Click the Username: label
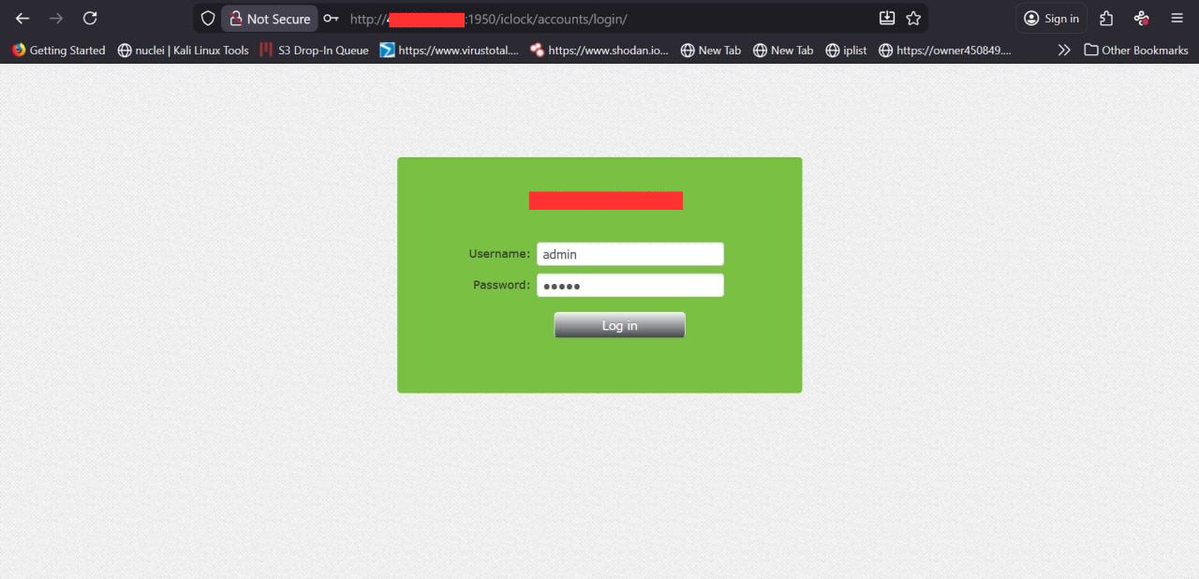This screenshot has width=1199, height=579. pos(499,253)
